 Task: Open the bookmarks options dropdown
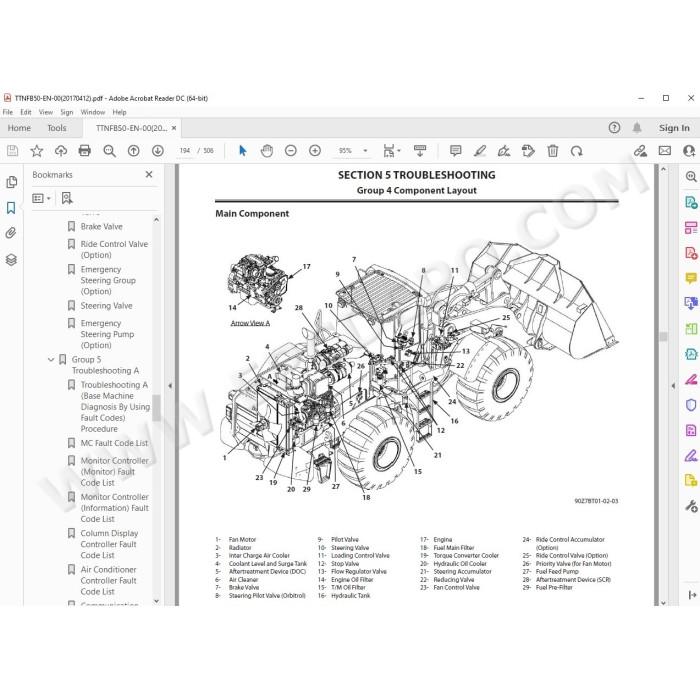coord(42,198)
